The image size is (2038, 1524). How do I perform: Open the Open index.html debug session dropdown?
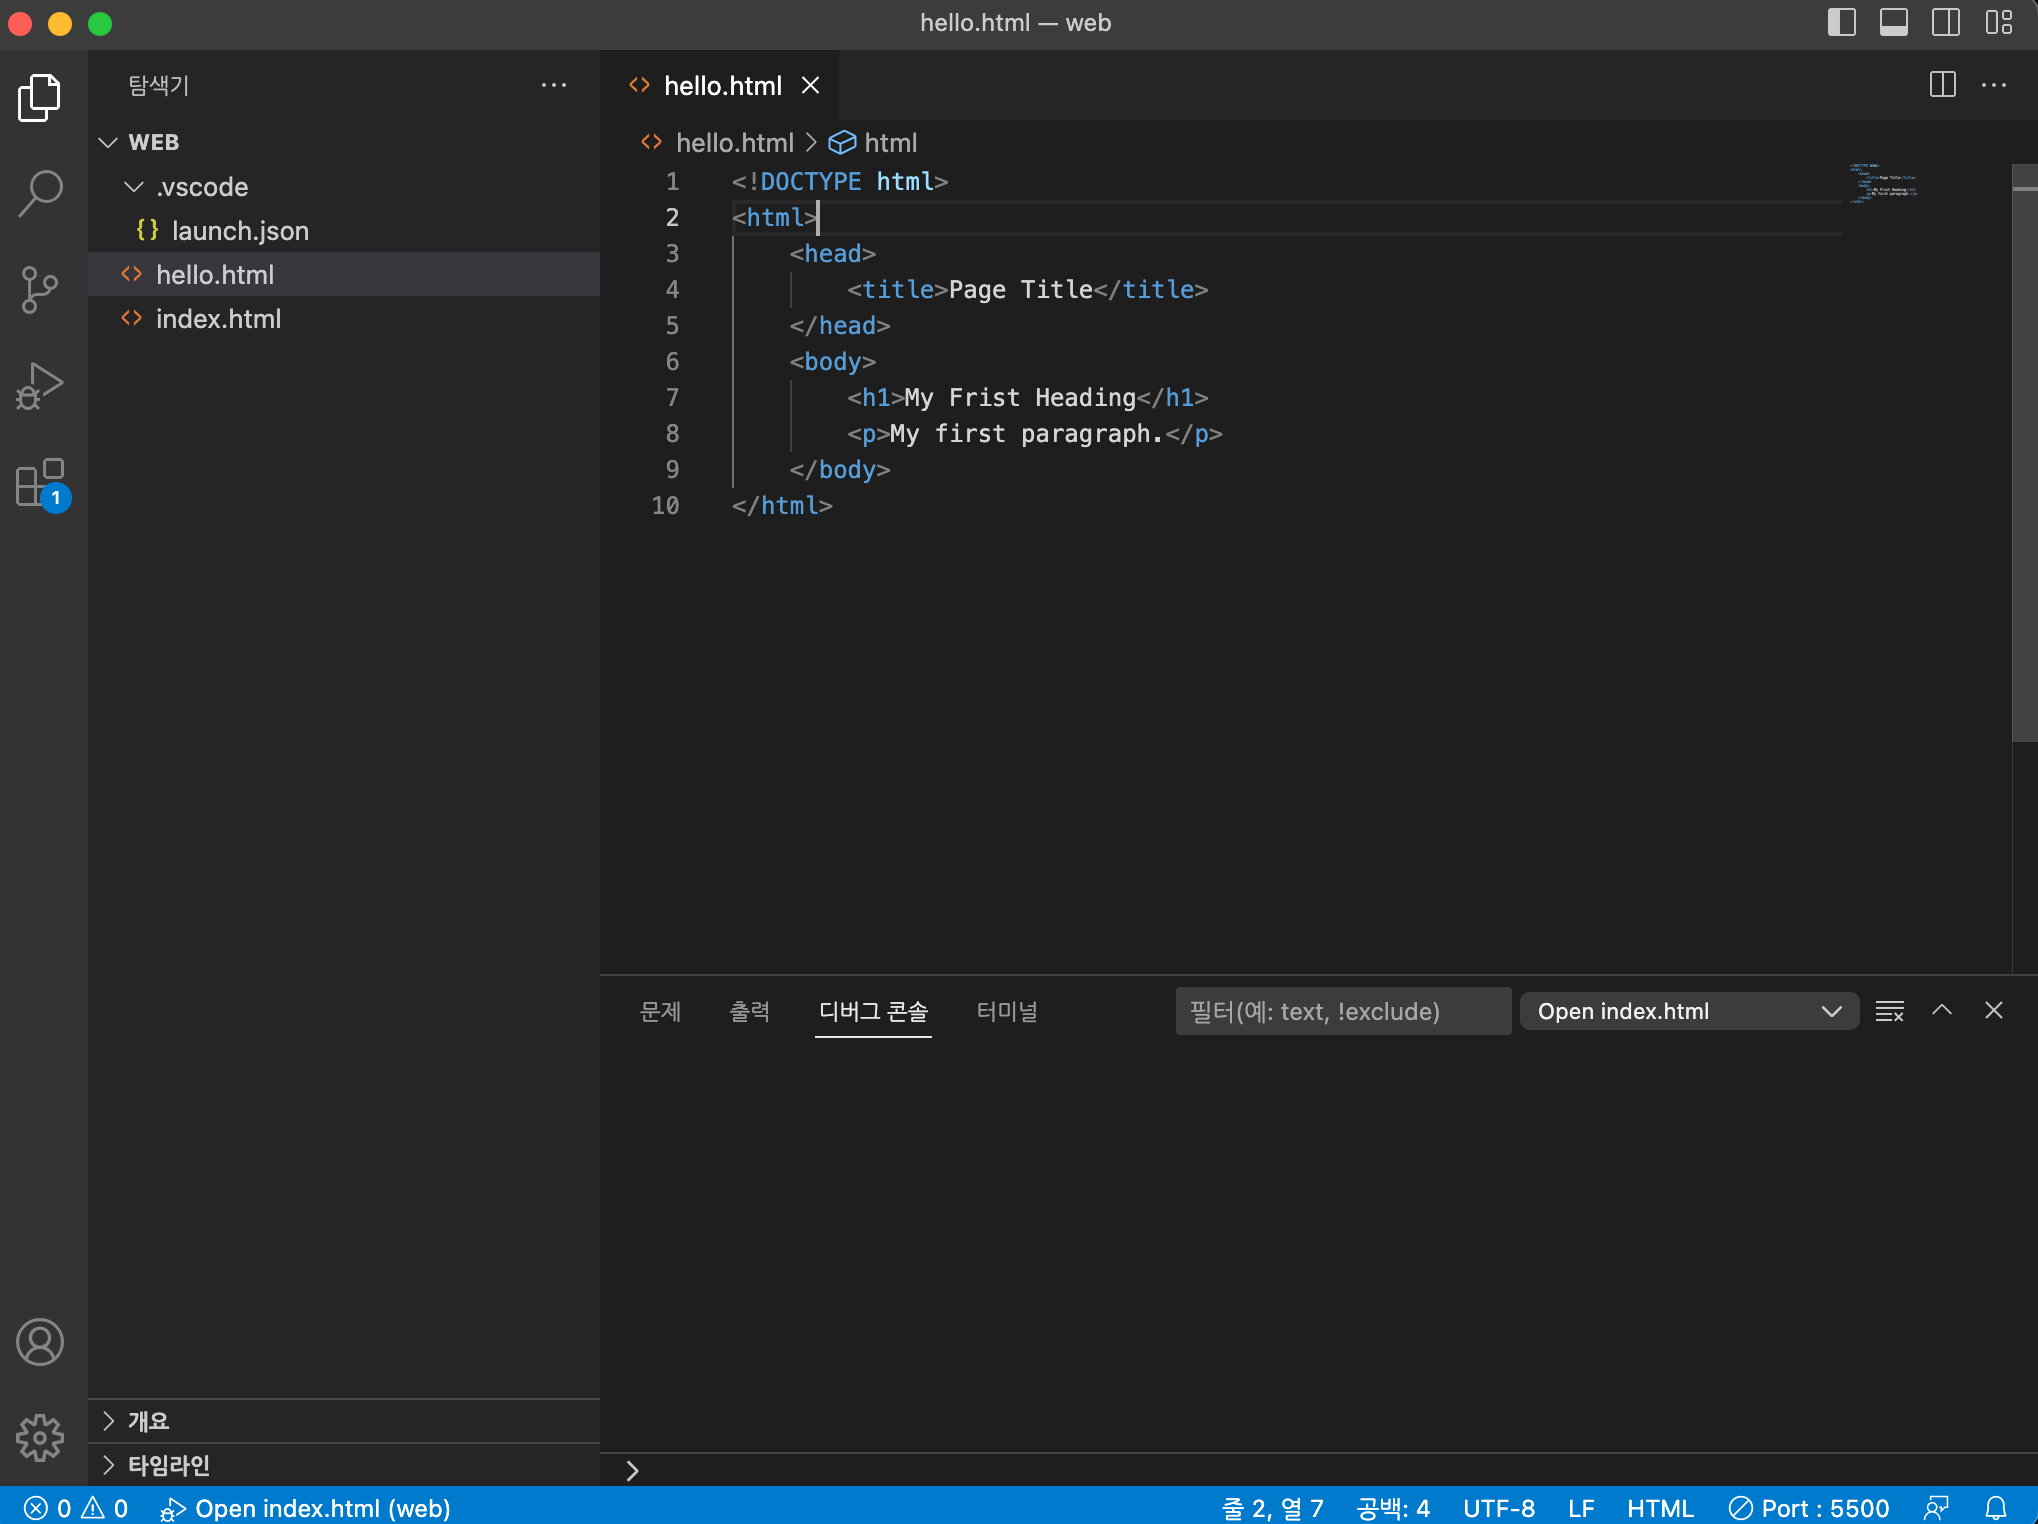pyautogui.click(x=1688, y=1011)
